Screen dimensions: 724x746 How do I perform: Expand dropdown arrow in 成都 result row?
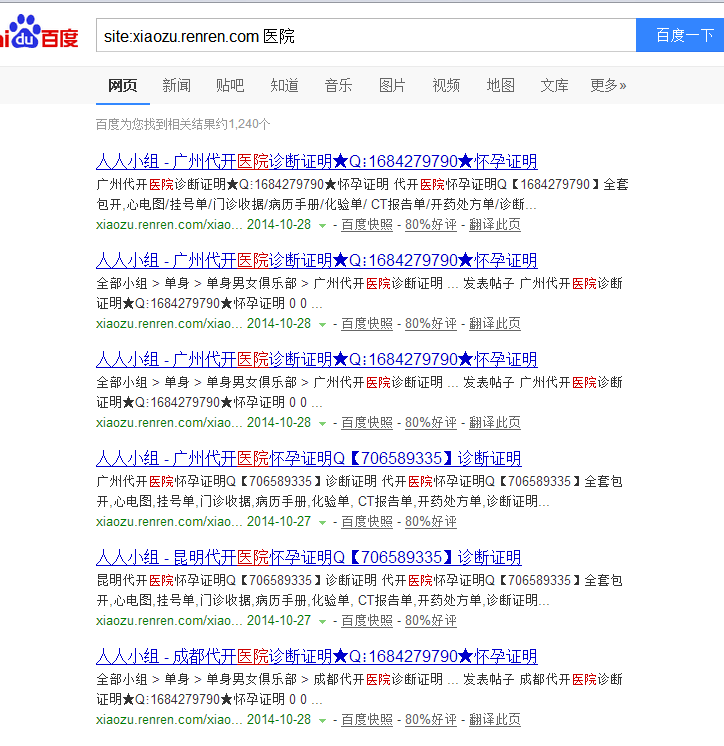point(323,720)
